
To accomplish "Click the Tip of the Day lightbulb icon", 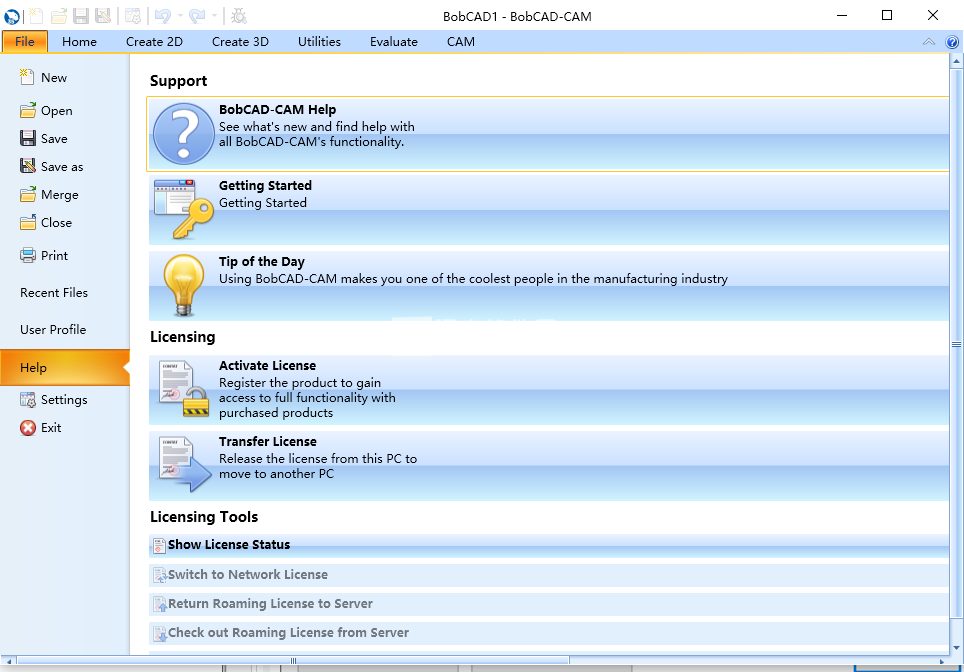I will pyautogui.click(x=183, y=285).
